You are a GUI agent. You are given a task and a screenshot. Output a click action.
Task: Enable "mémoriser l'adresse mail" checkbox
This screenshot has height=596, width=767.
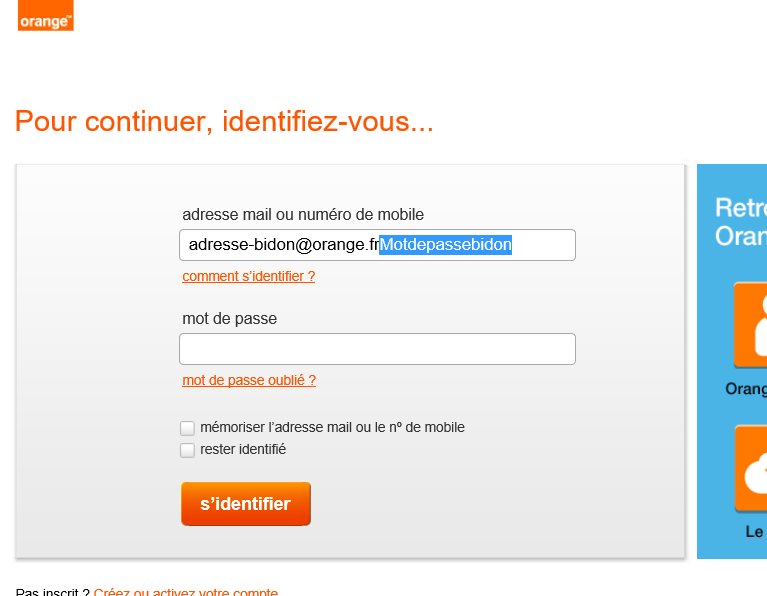pos(187,428)
